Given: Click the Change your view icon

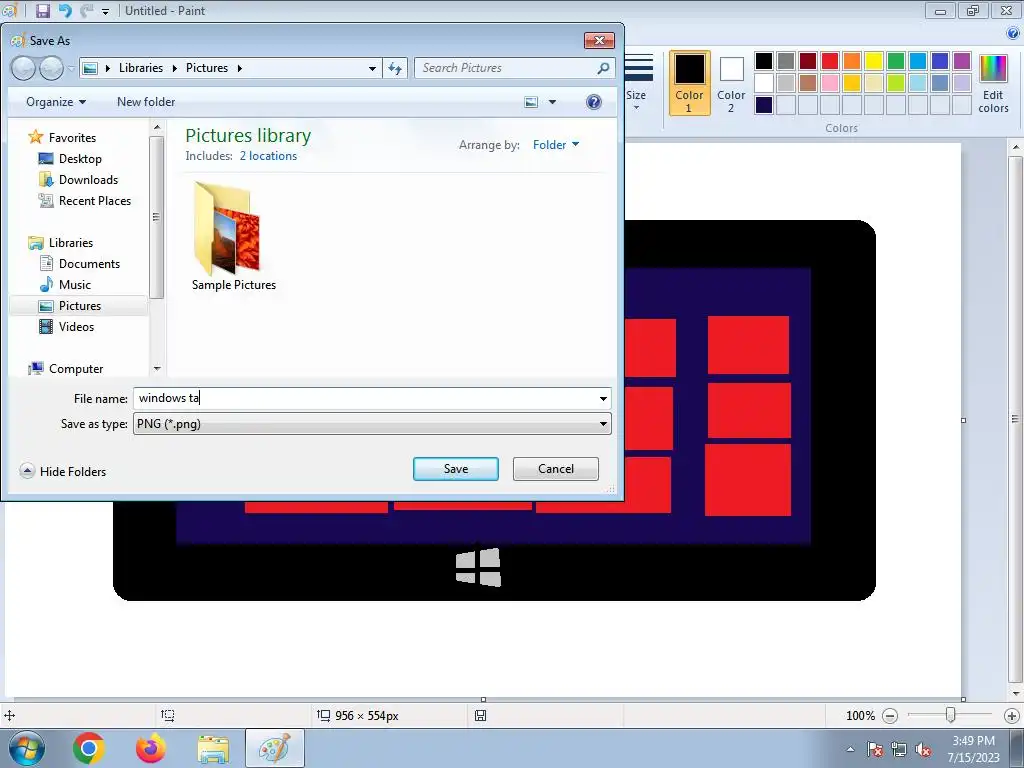Looking at the screenshot, I should (532, 102).
